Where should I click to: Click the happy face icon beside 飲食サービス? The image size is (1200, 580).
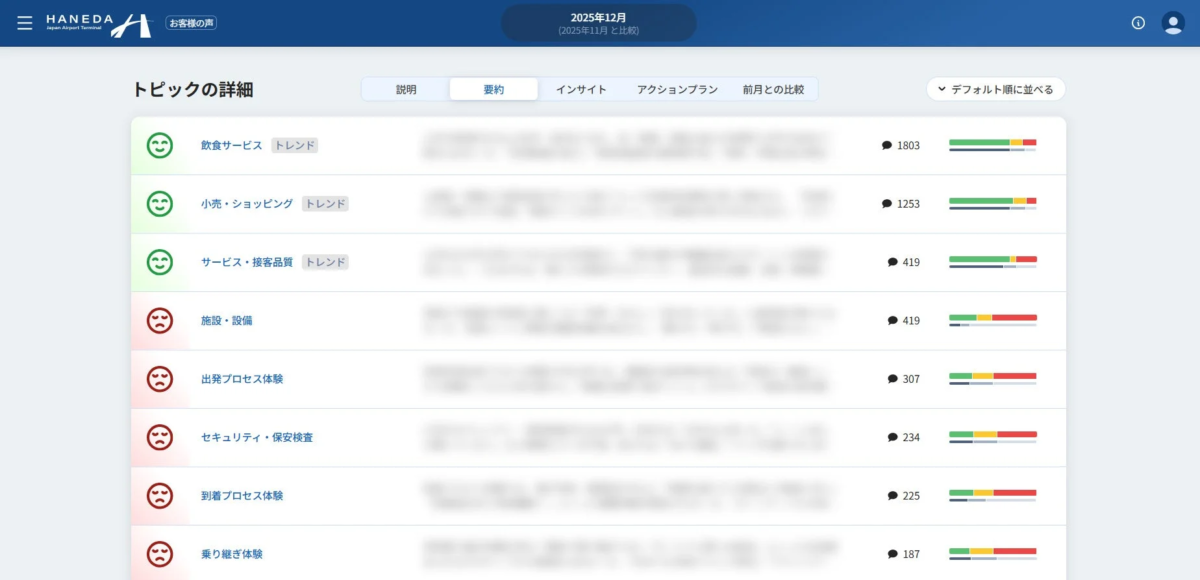click(160, 145)
